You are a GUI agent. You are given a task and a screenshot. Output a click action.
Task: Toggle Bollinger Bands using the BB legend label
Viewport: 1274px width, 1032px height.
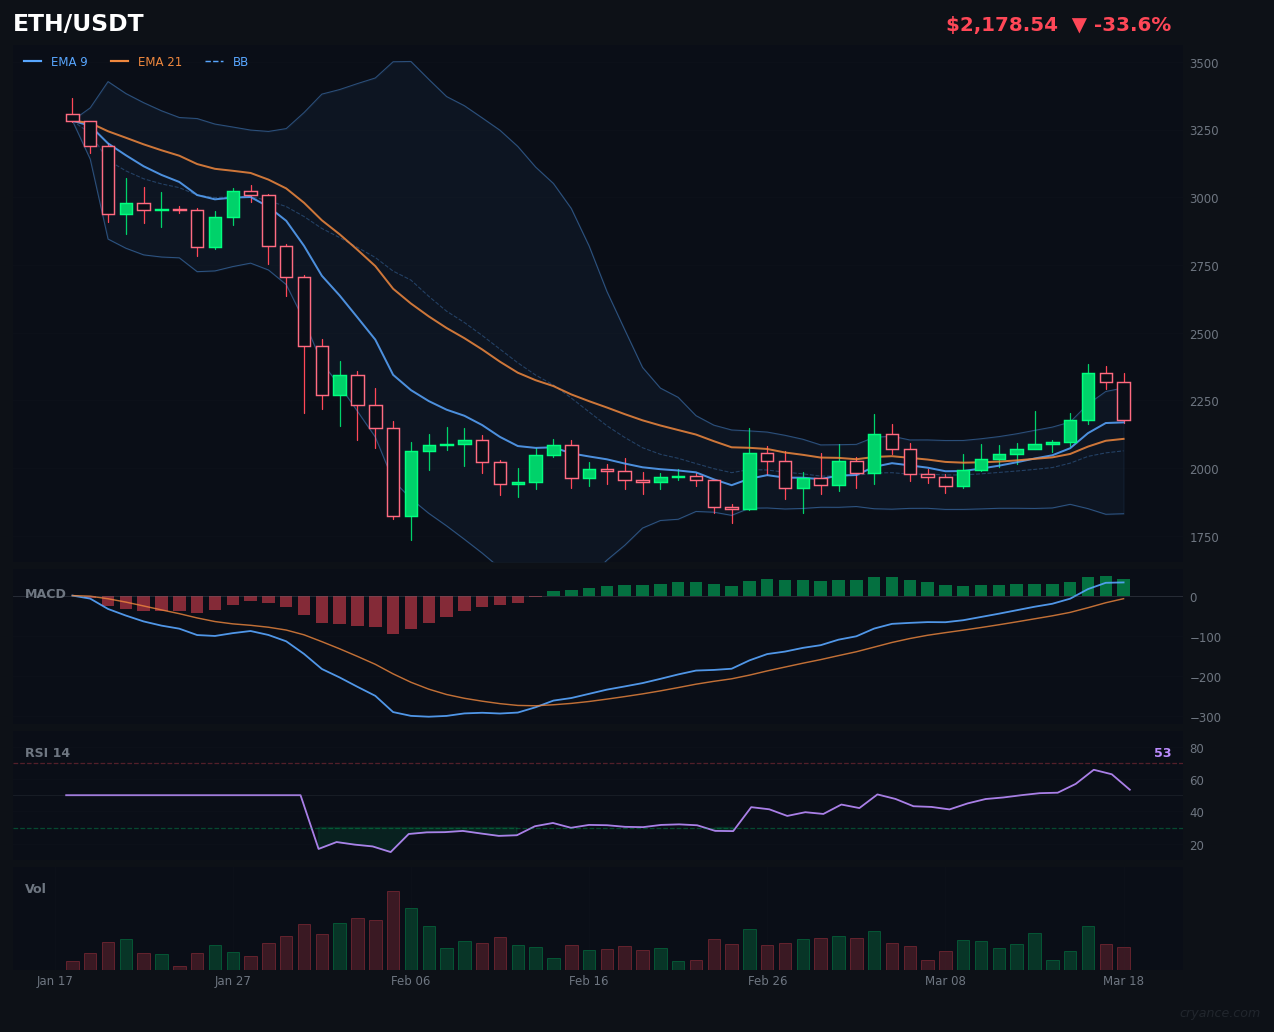[239, 61]
